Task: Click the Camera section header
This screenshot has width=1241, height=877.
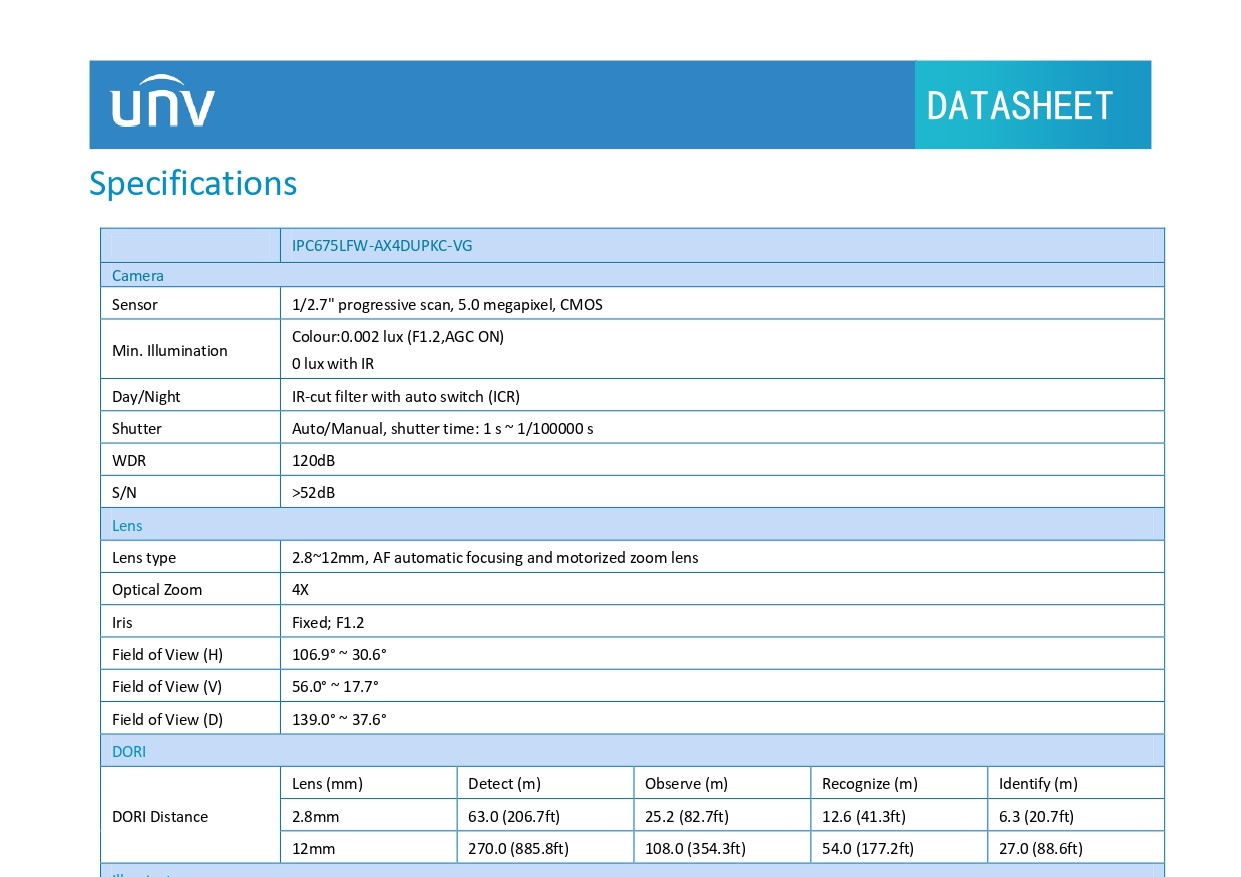Action: [x=138, y=275]
